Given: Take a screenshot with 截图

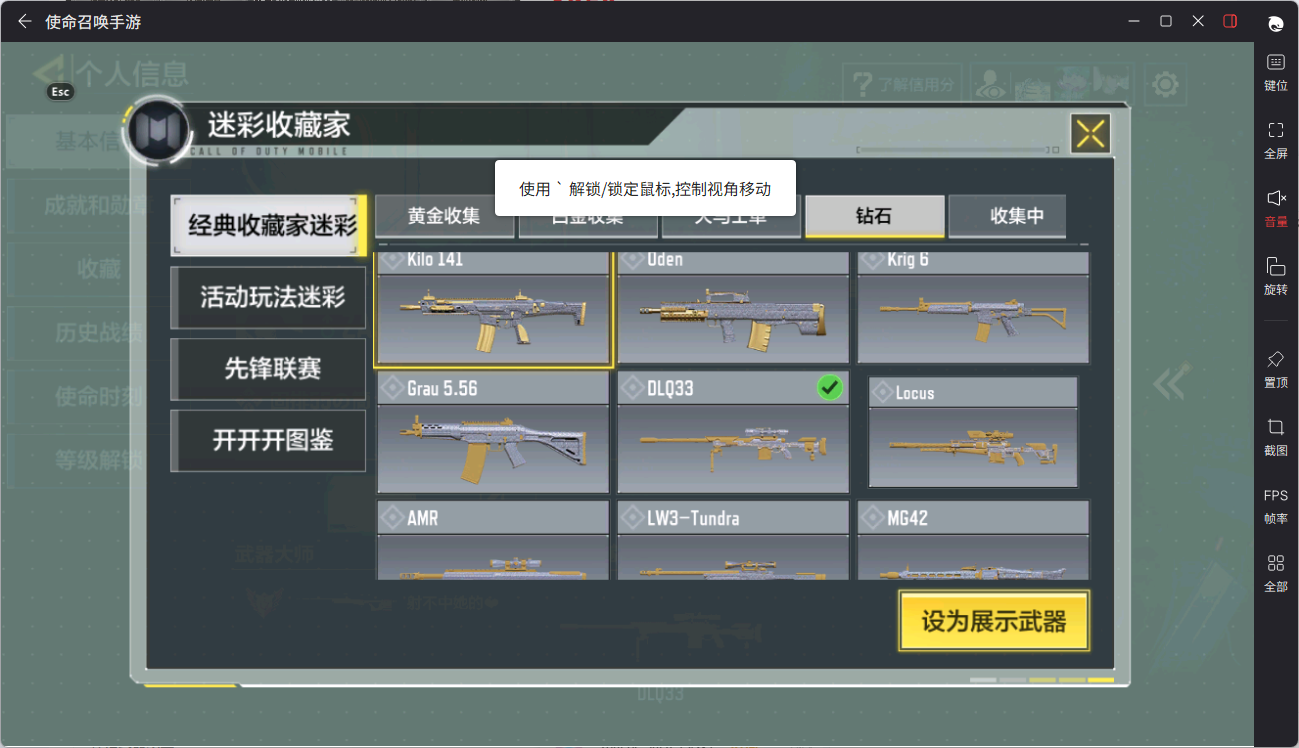Looking at the screenshot, I should click(1276, 437).
